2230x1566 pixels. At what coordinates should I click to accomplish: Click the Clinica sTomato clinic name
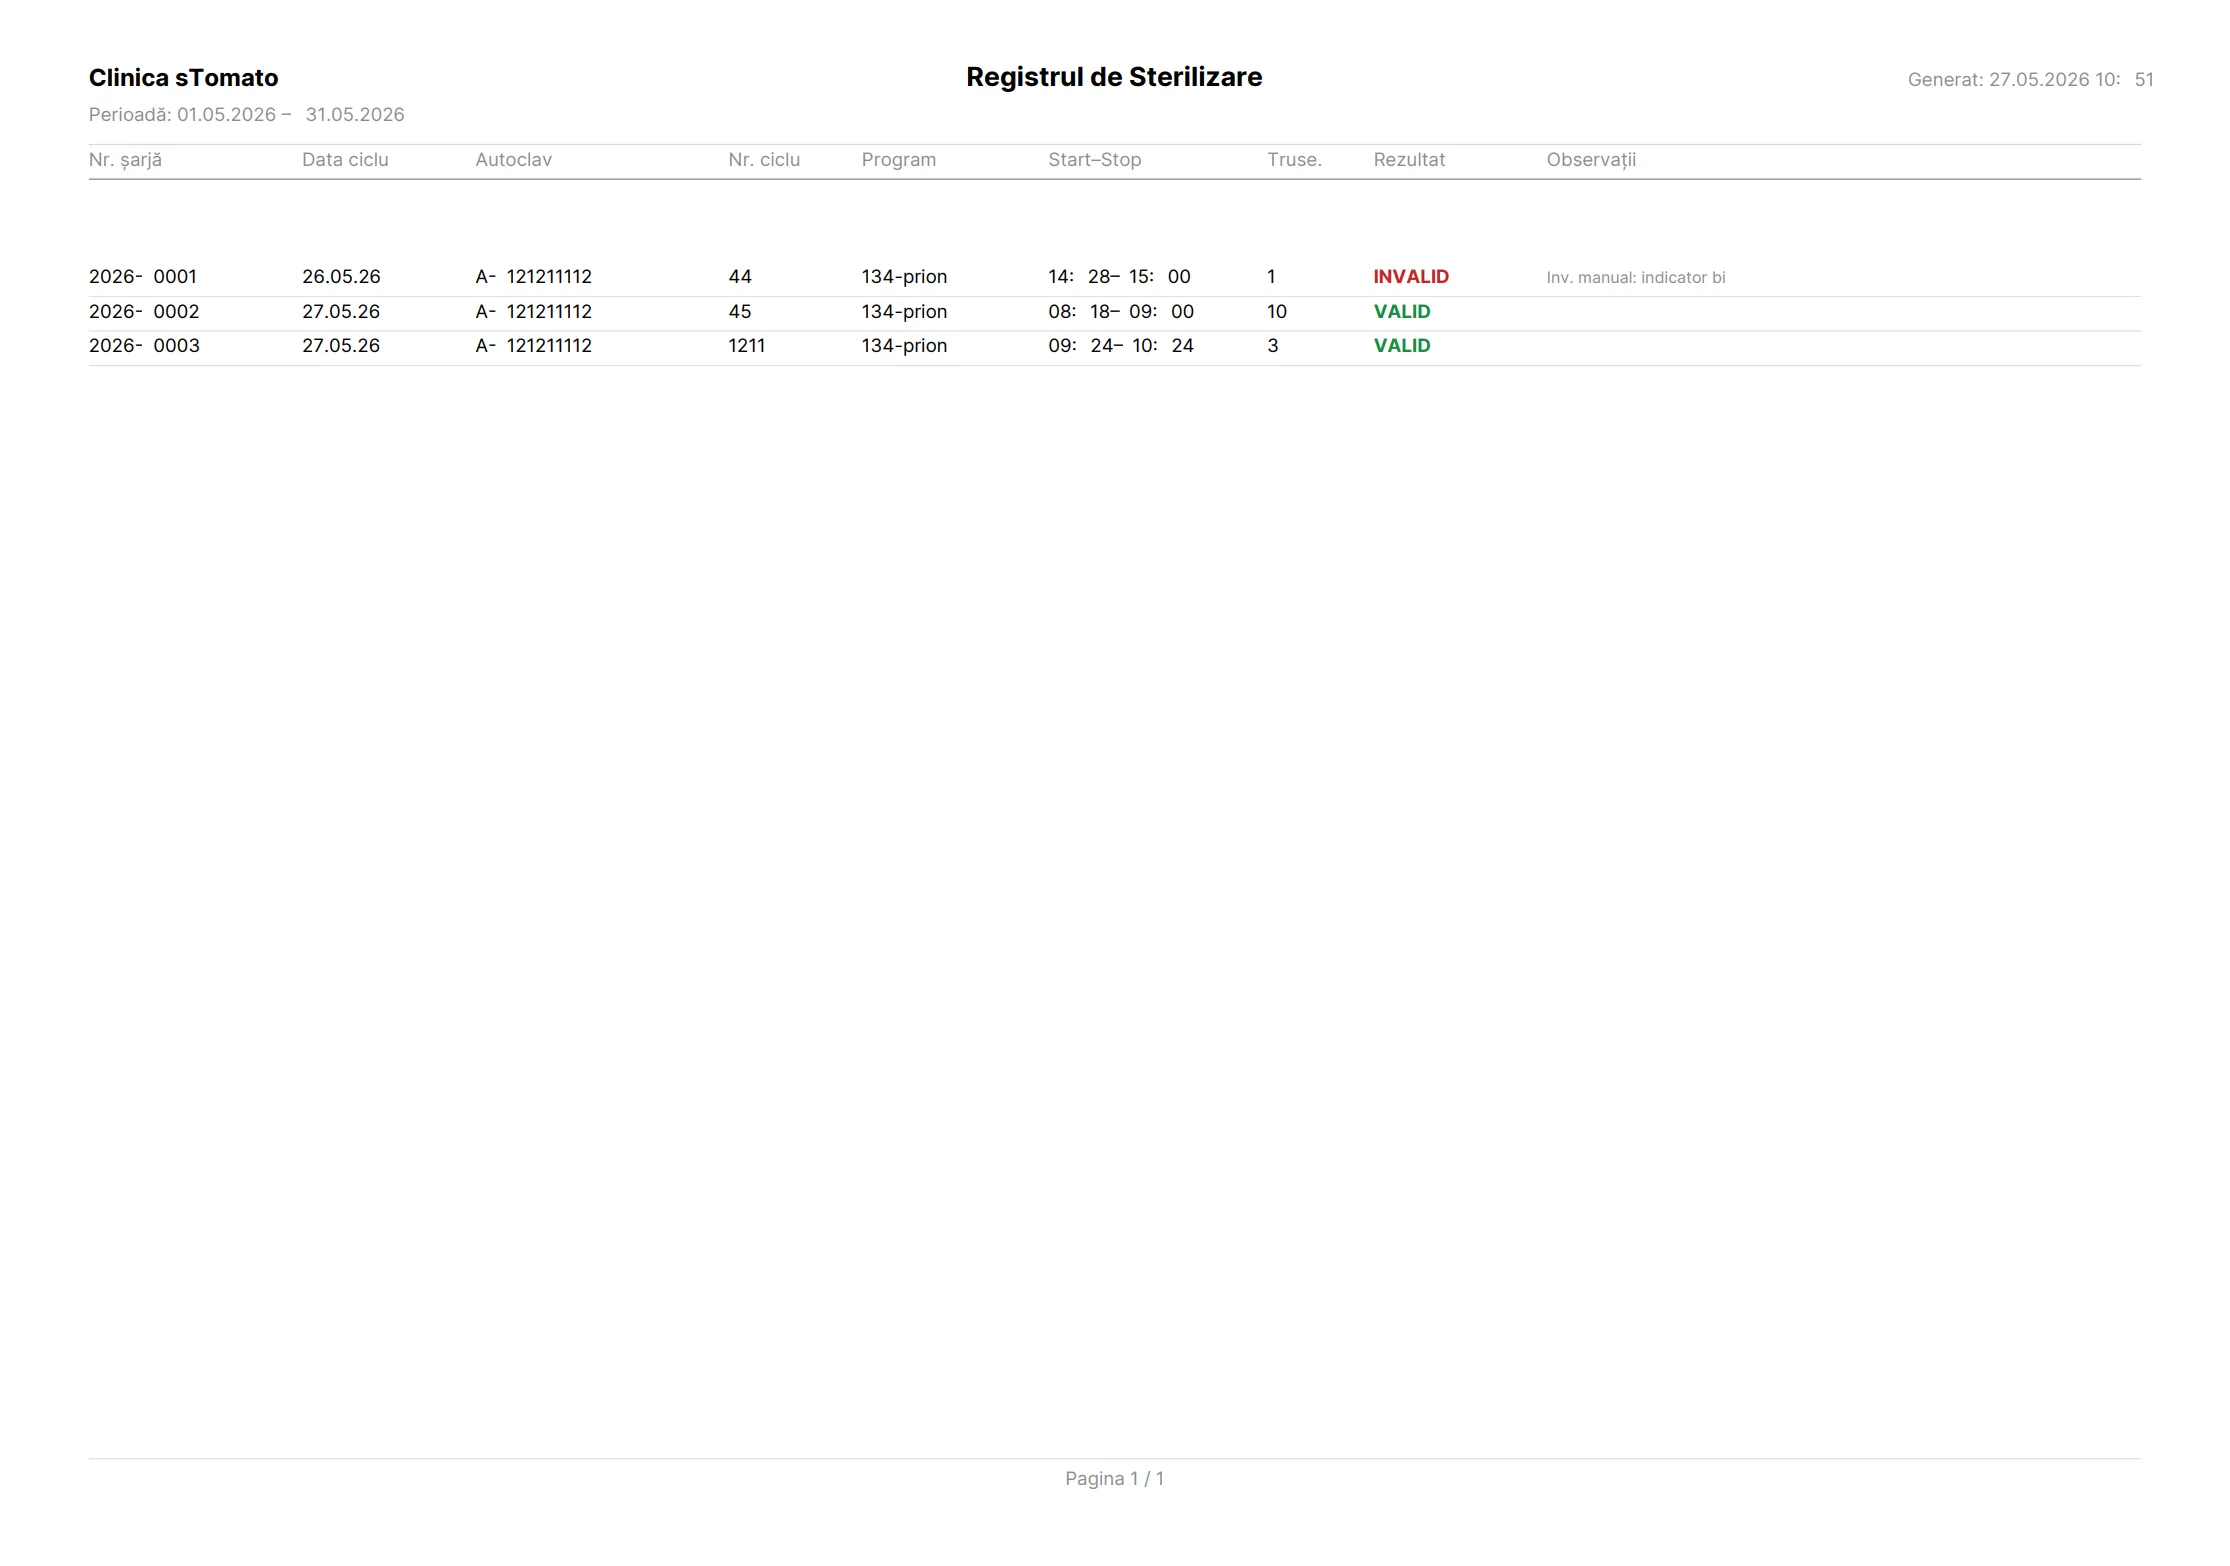click(183, 78)
